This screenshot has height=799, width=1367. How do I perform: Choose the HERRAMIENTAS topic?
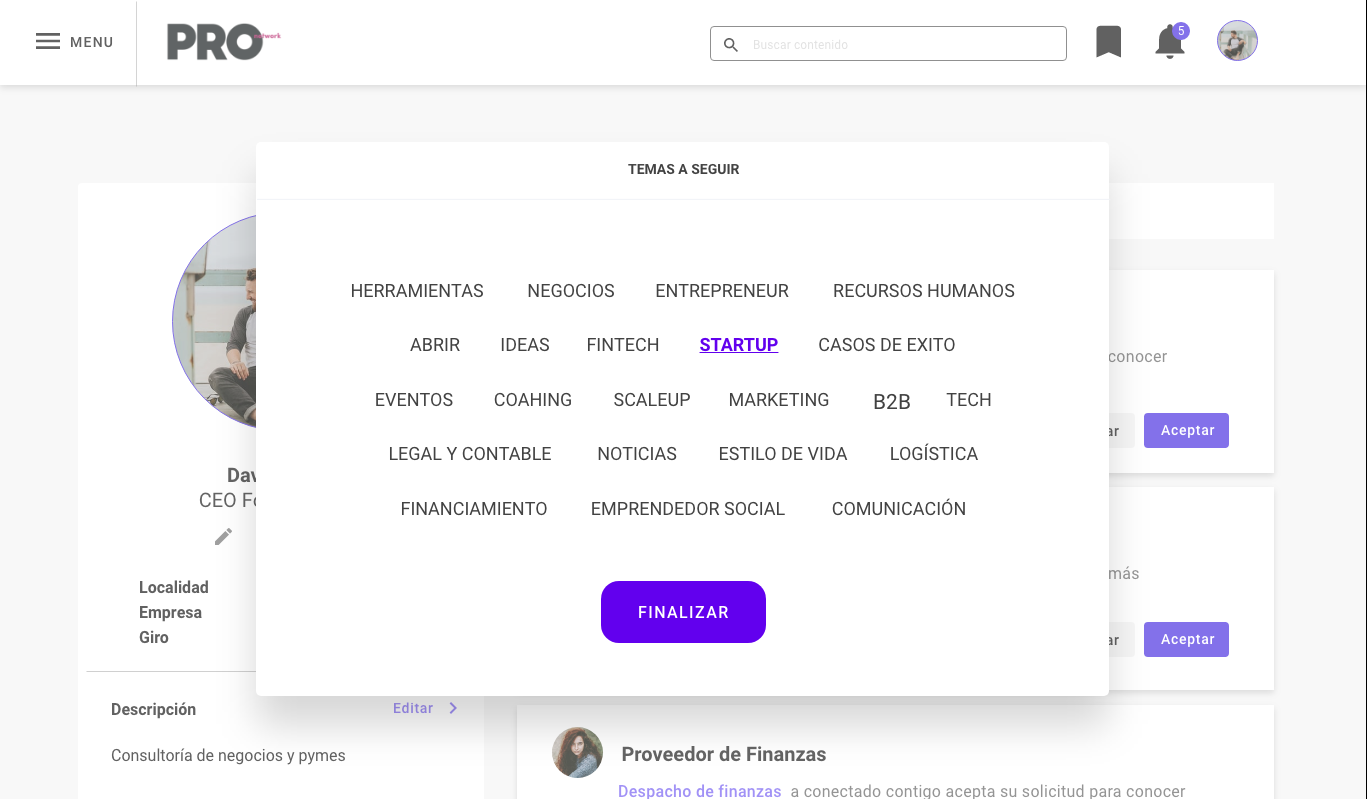[416, 291]
